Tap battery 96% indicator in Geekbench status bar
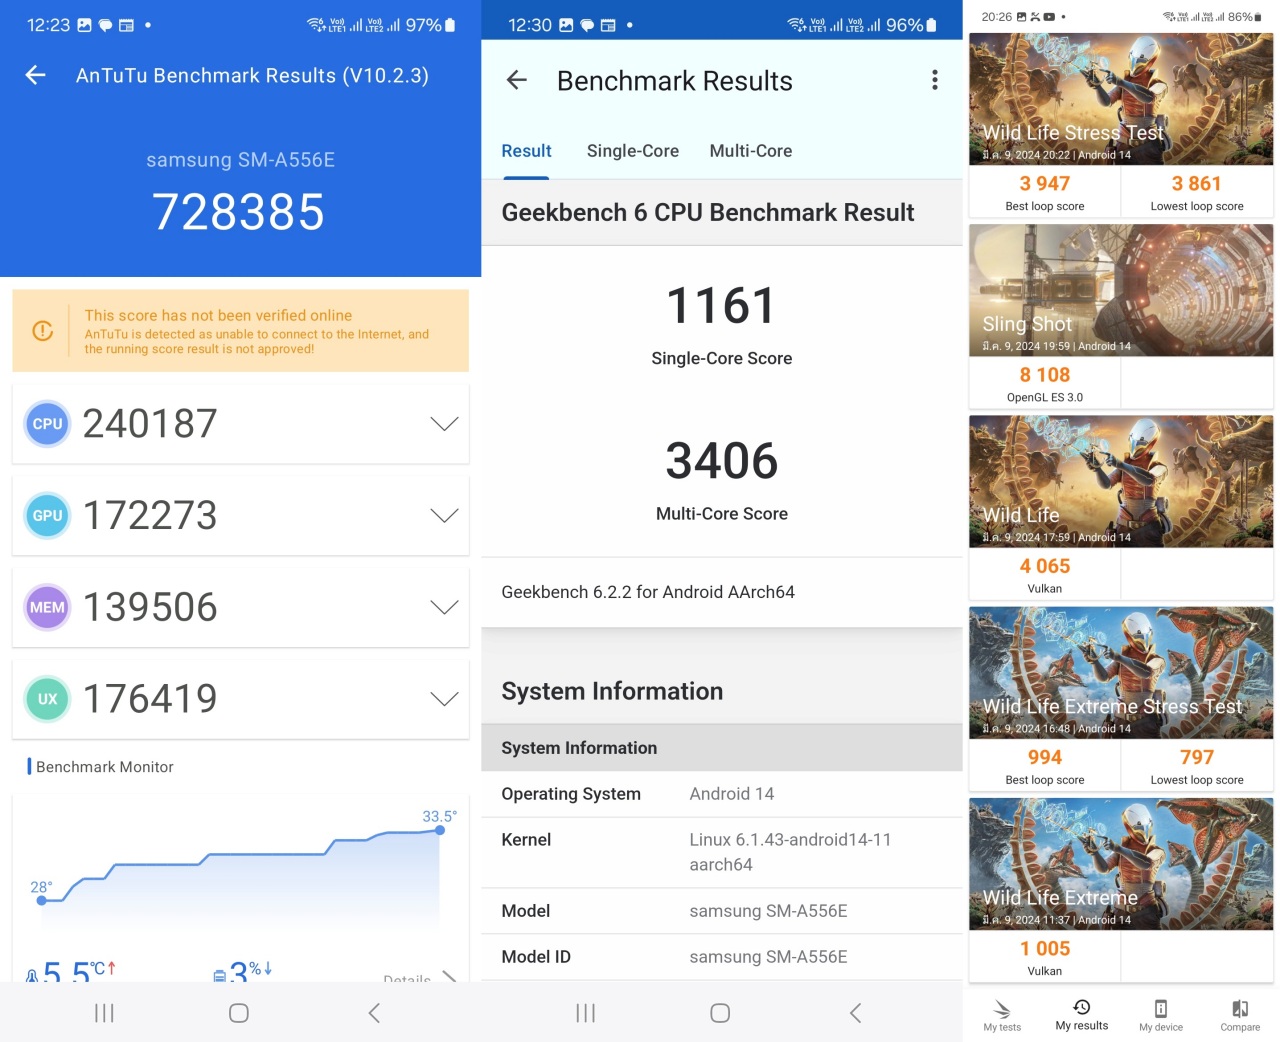This screenshot has width=1280, height=1042. click(x=911, y=25)
